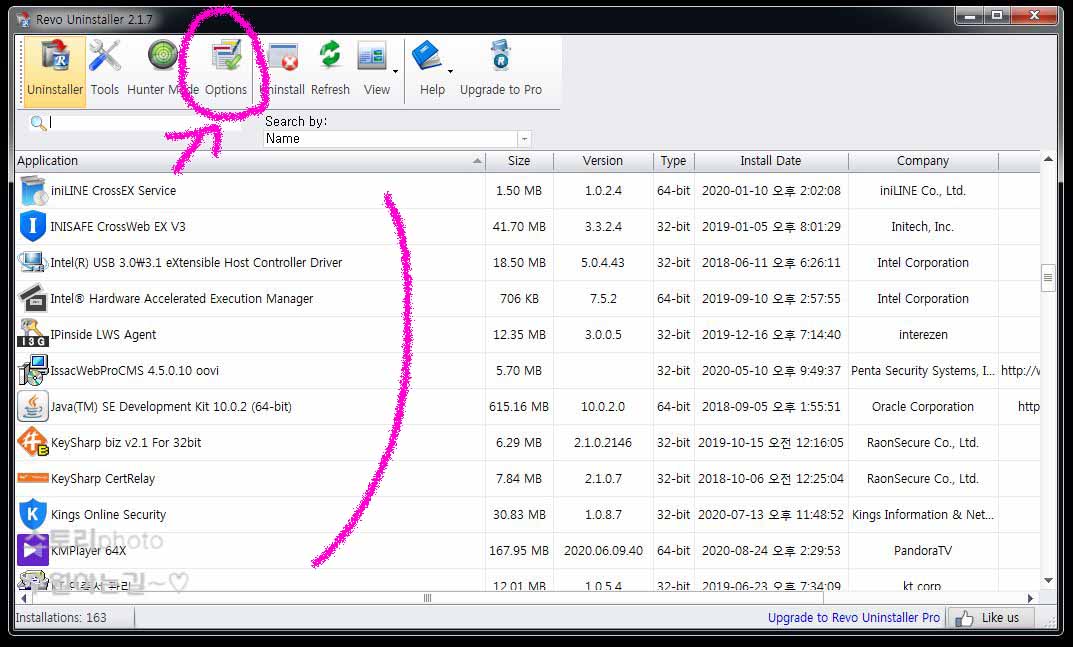1073x647 pixels.
Task: Activate Hunter Mode target icon
Action: [x=163, y=57]
